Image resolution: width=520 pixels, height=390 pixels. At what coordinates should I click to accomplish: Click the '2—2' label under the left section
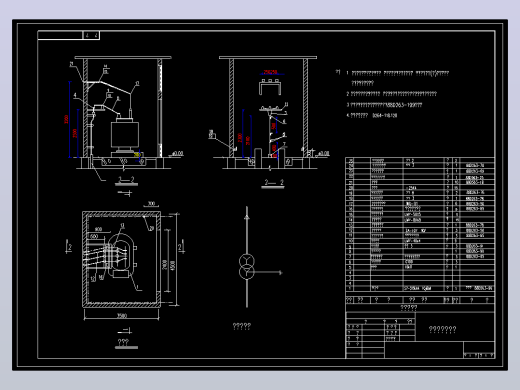(126, 180)
